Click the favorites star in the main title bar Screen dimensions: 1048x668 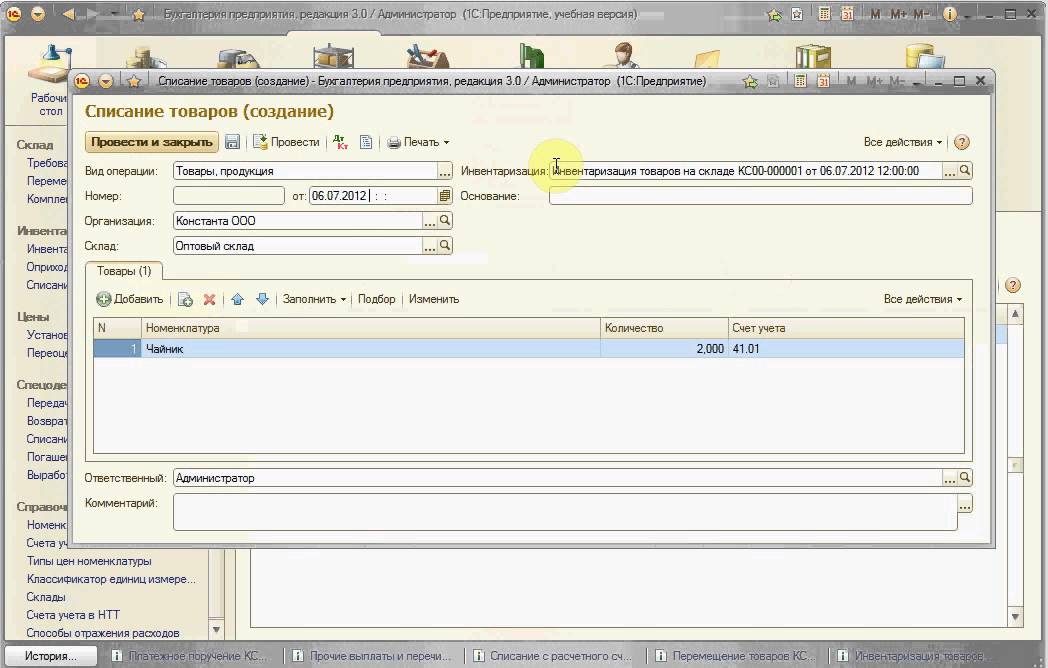[x=138, y=14]
